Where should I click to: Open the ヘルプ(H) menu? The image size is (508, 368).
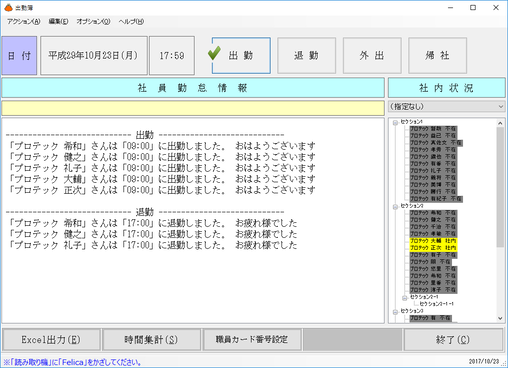pyautogui.click(x=131, y=22)
